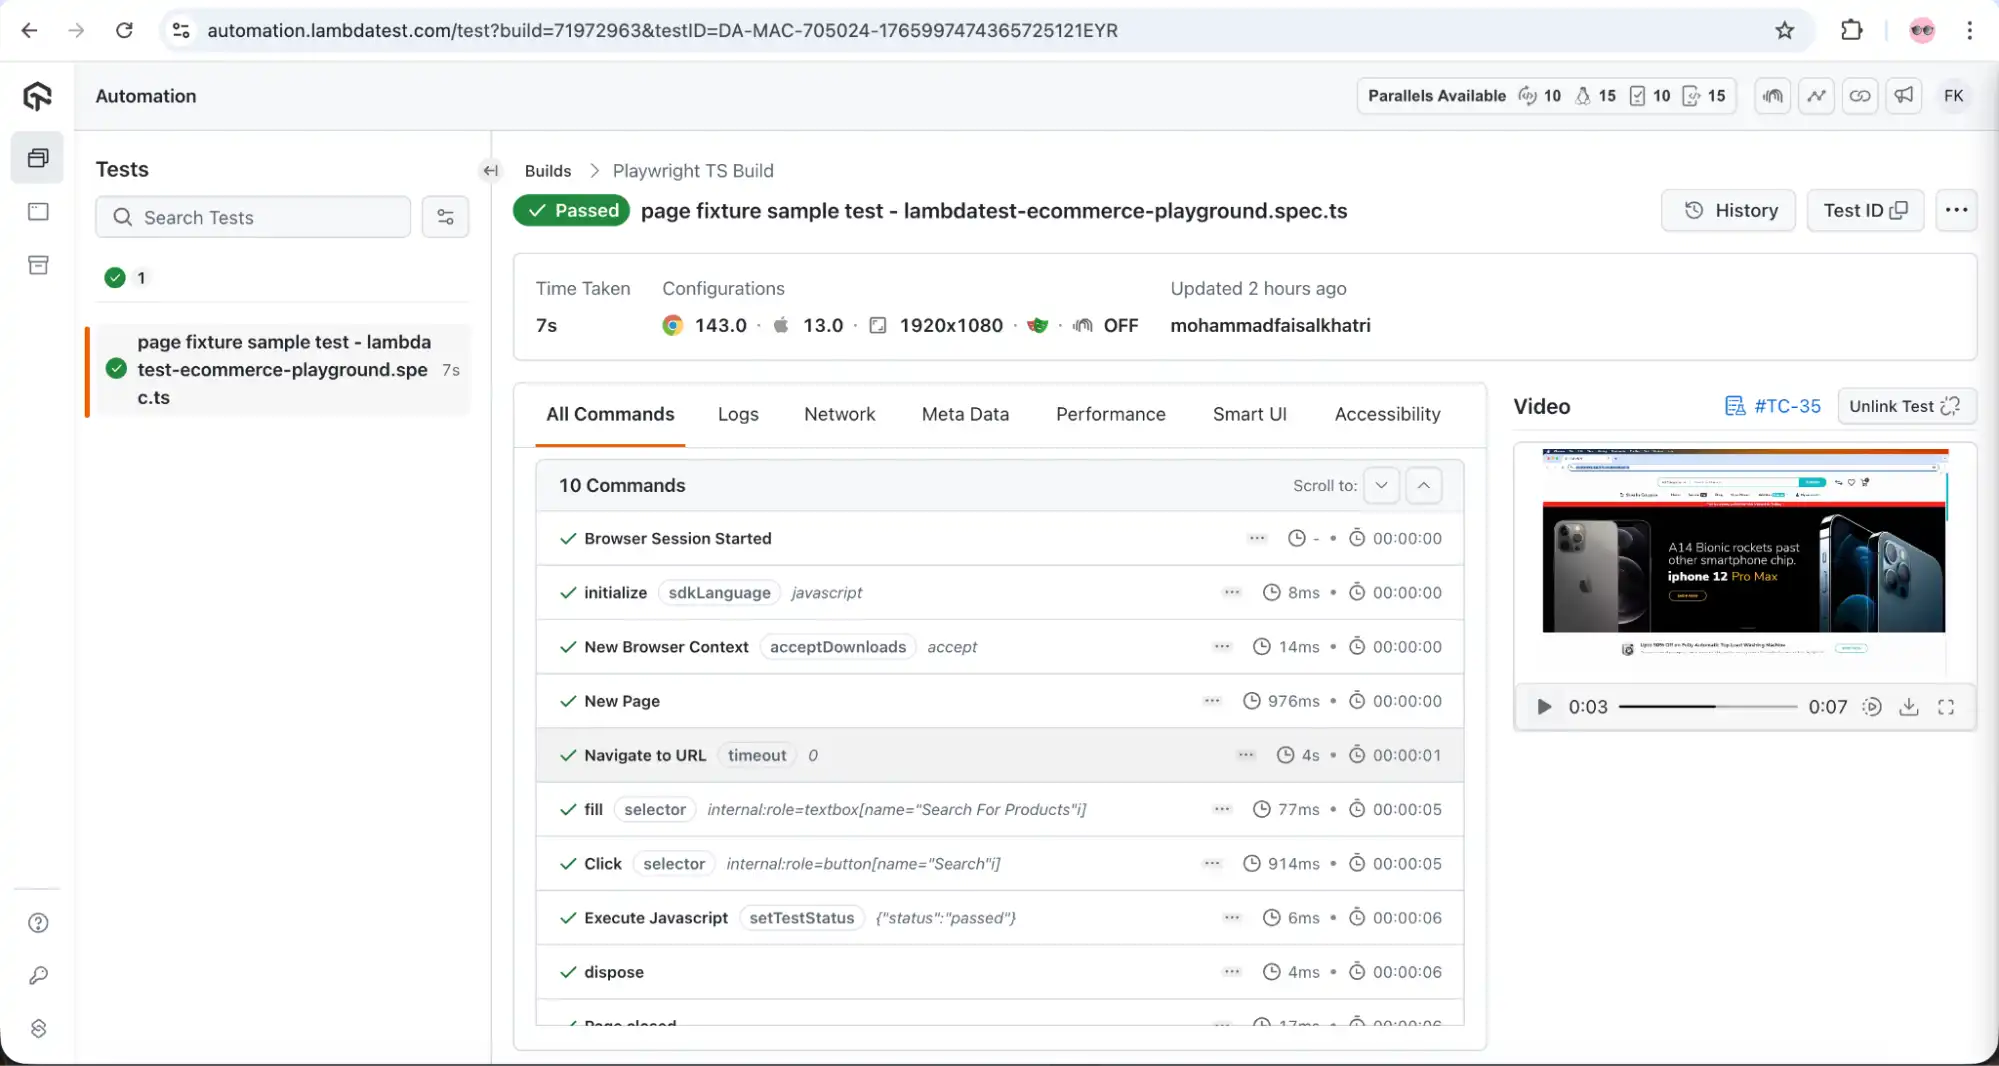Screen dimensions: 1999x1066
Task: Open the test History
Action: pos(1729,210)
